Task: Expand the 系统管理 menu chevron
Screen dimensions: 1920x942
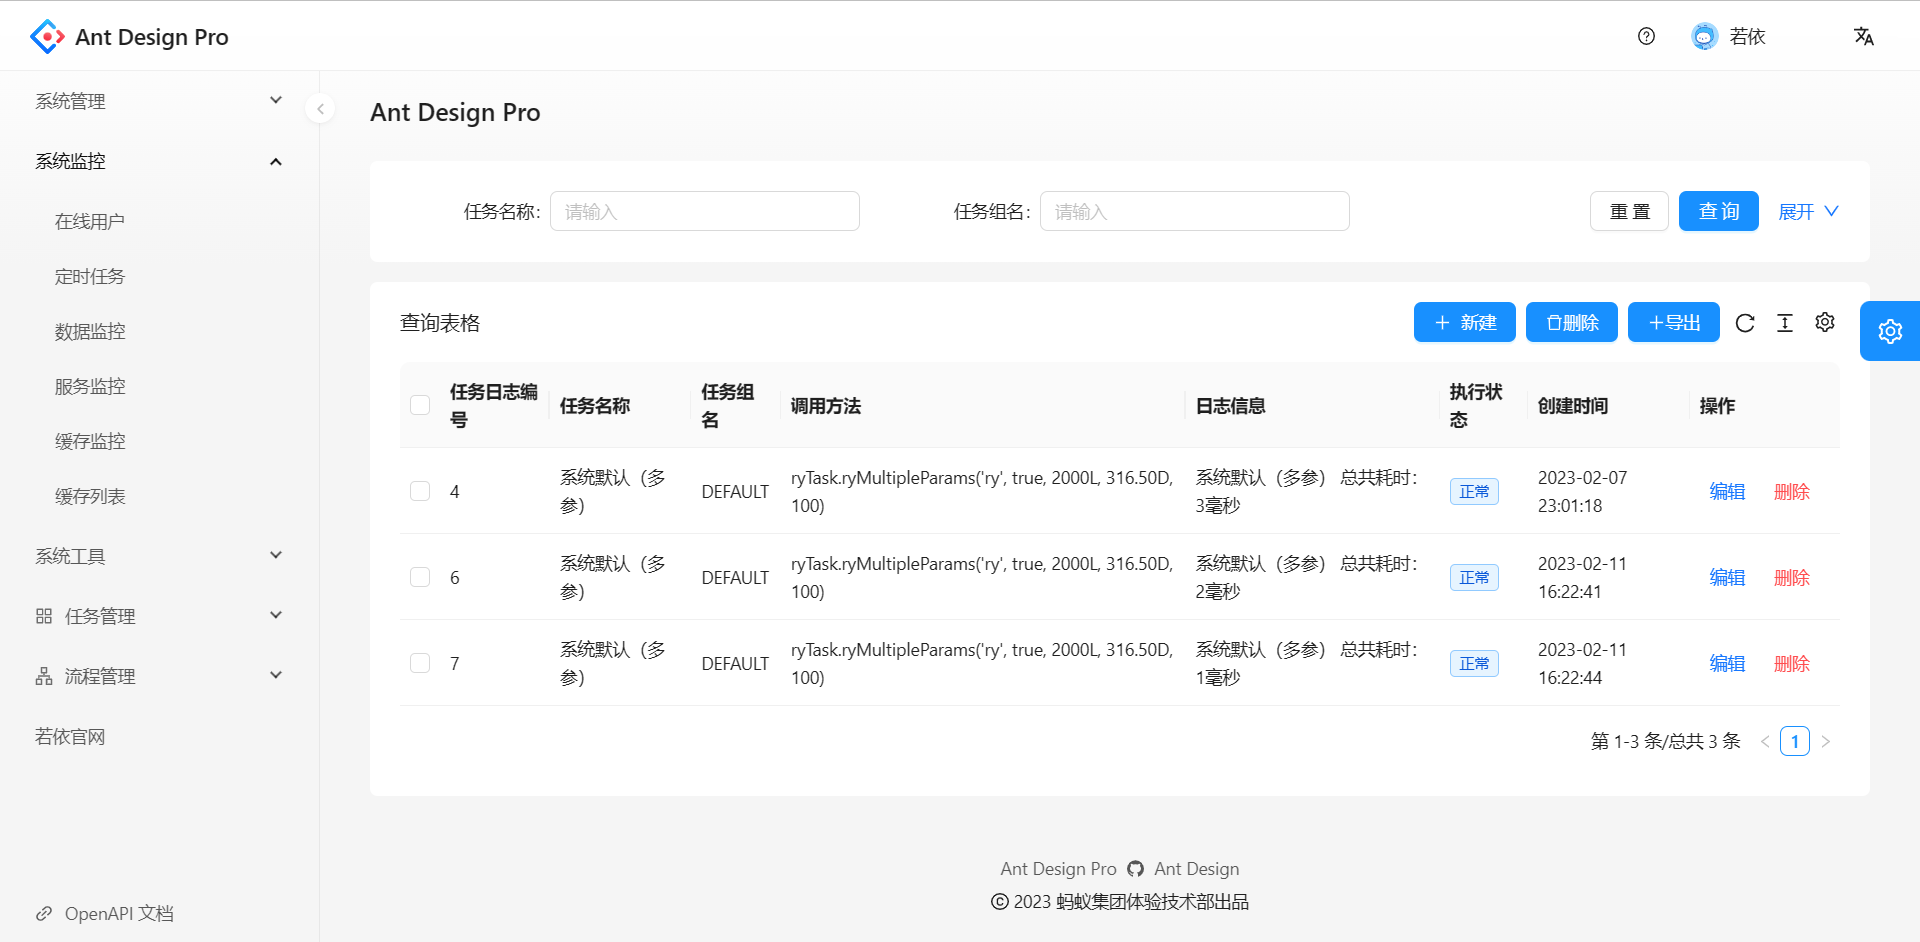Action: (x=276, y=101)
